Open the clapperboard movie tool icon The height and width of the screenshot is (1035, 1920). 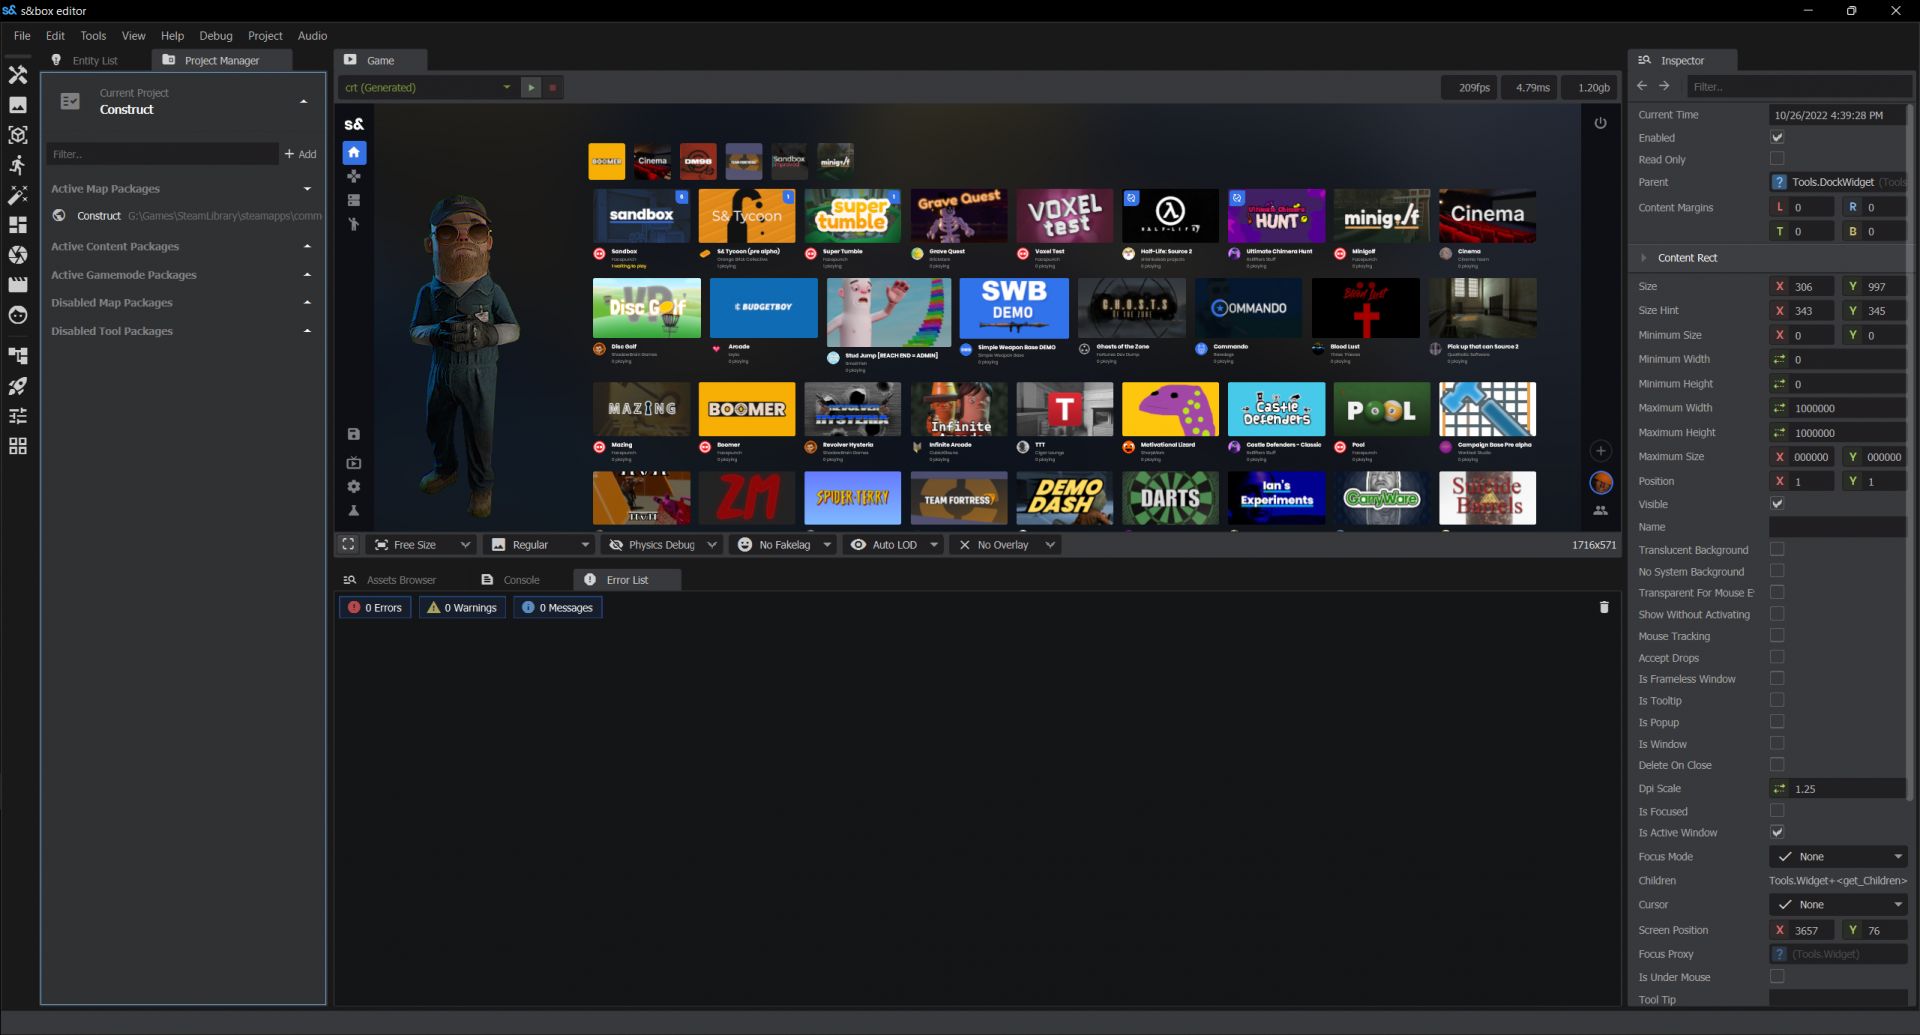18,285
